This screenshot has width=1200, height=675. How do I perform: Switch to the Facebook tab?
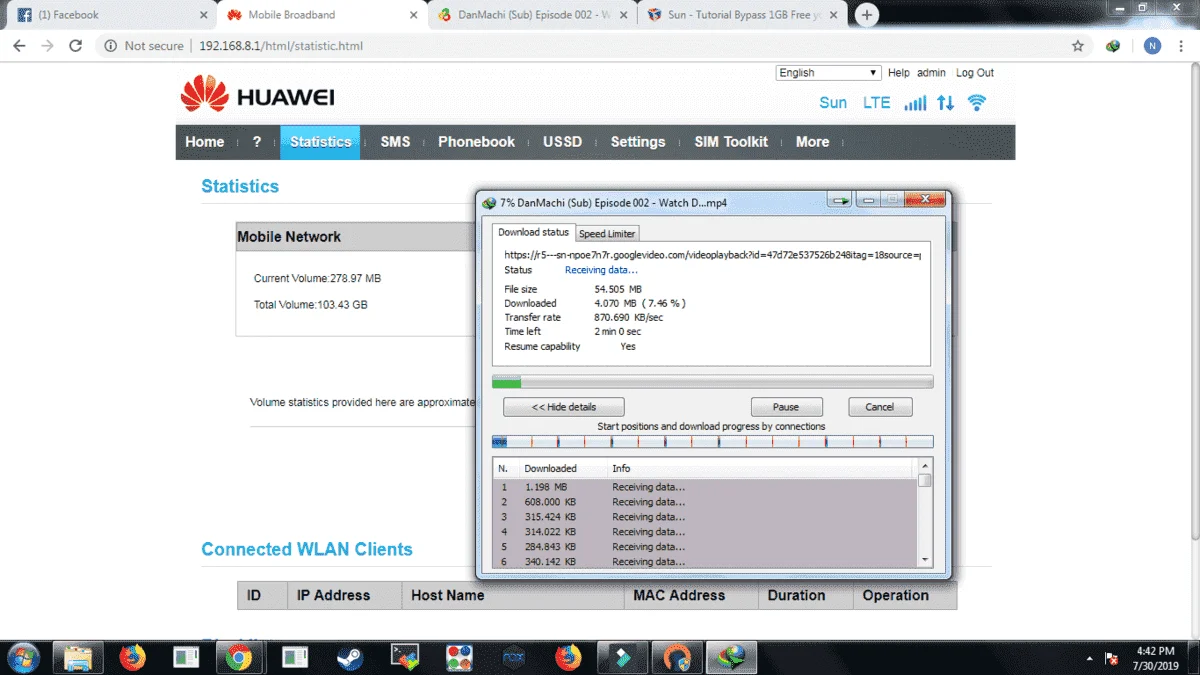point(107,15)
